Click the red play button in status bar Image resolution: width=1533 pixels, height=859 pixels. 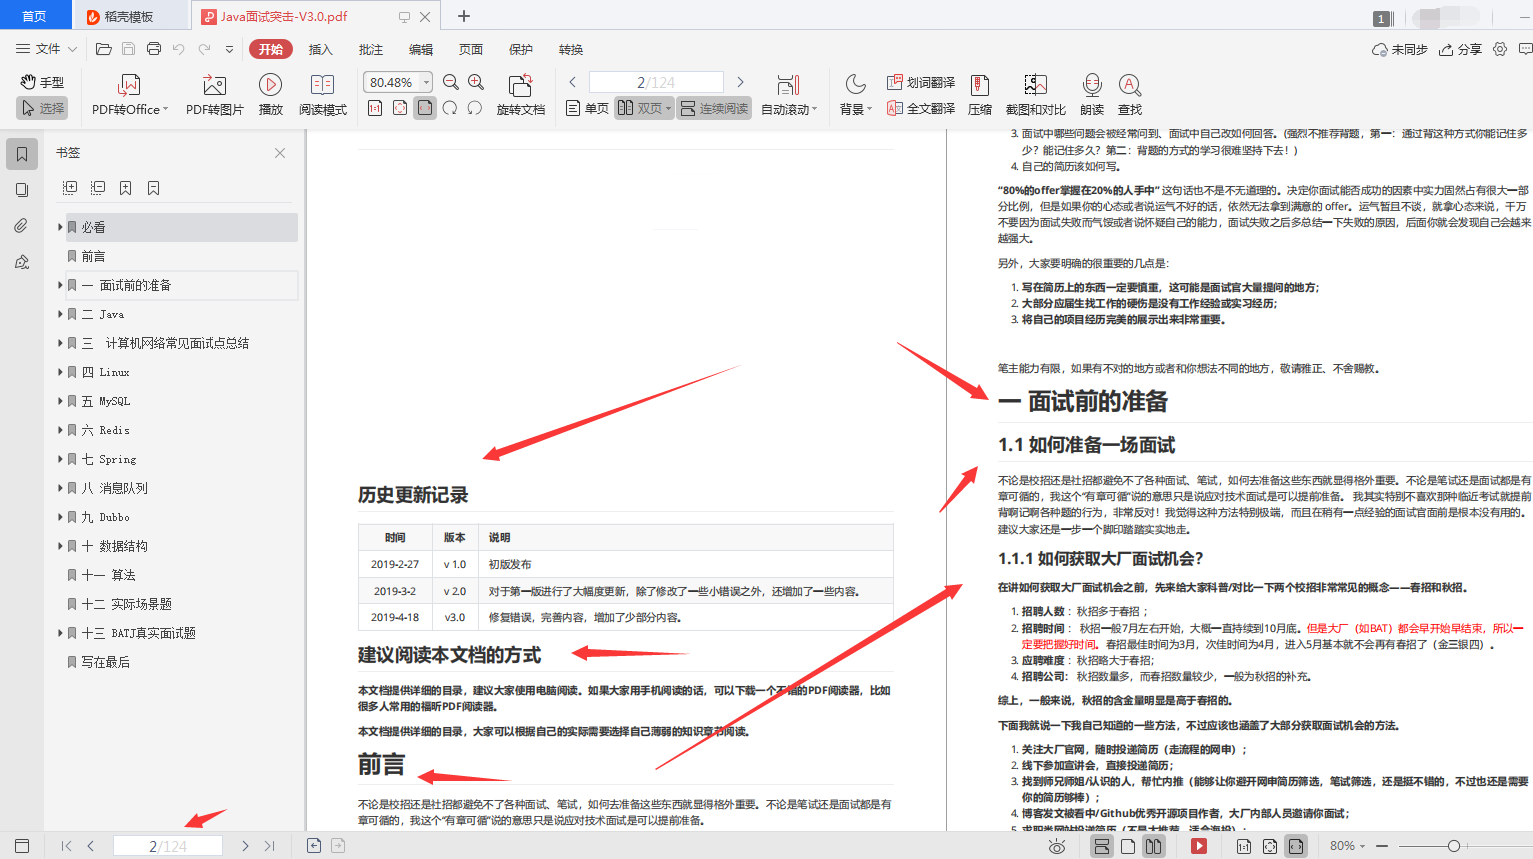pos(1199,846)
